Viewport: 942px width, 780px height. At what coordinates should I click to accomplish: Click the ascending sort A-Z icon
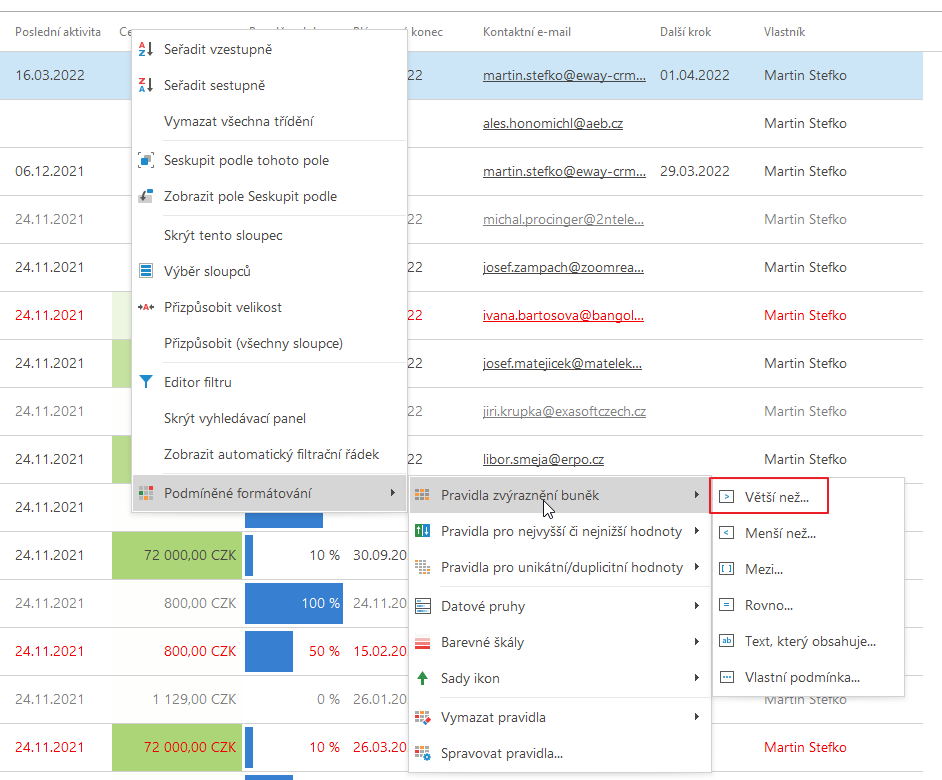[146, 49]
